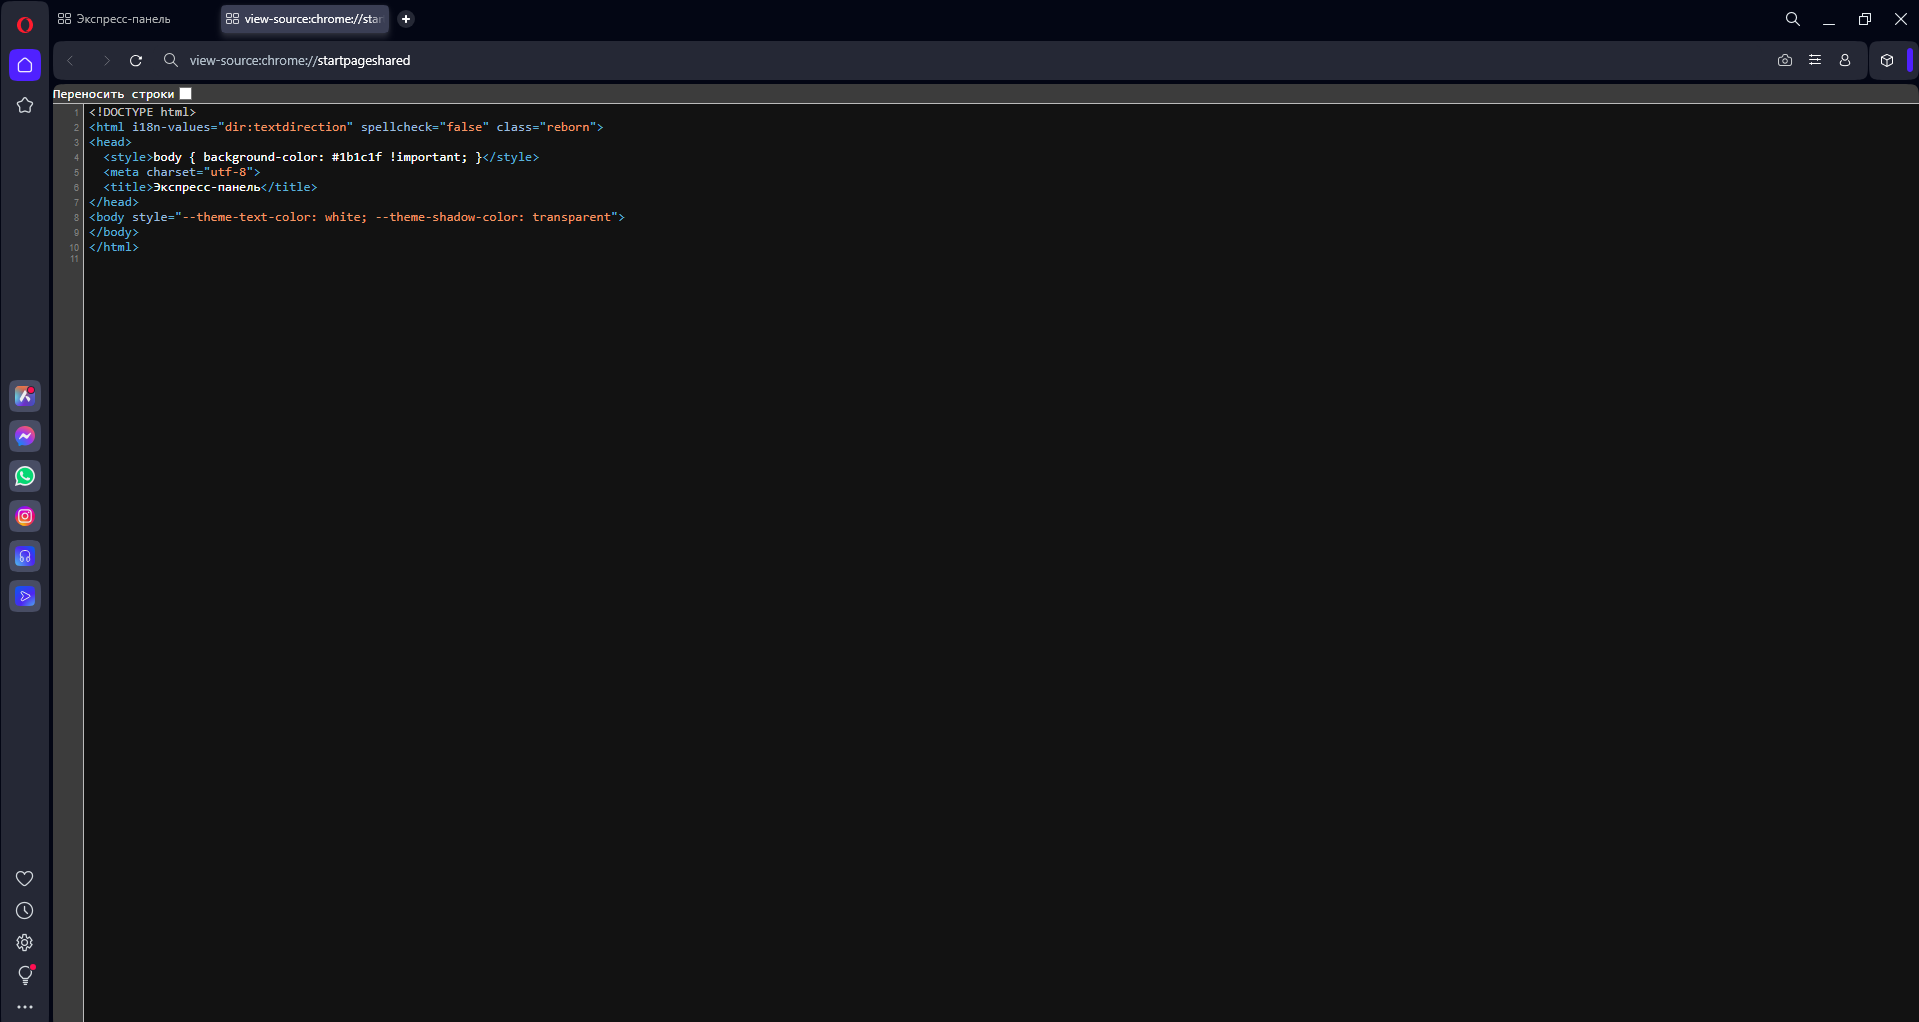Click the #1b1c1f background-color style text

click(357, 157)
